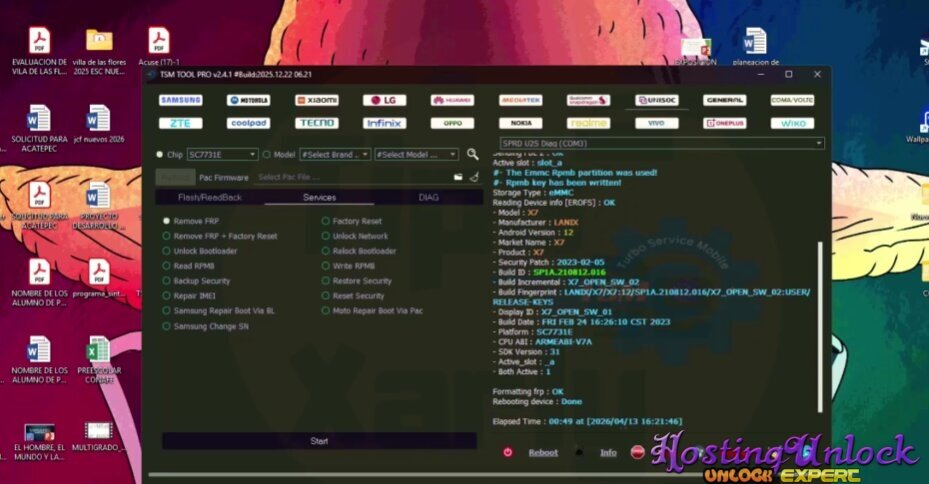
Task: Select the Motorola brand logo
Action: coord(248,100)
